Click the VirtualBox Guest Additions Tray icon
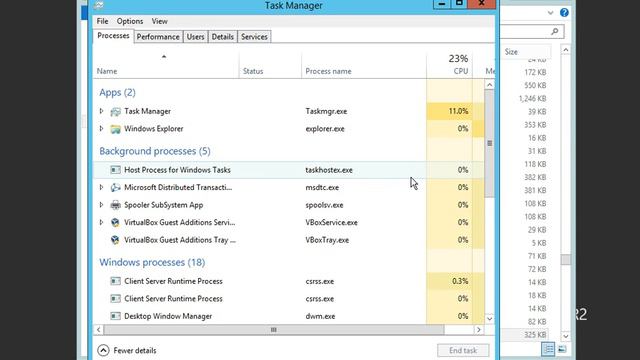Viewport: 640px width, 360px height. click(116, 240)
